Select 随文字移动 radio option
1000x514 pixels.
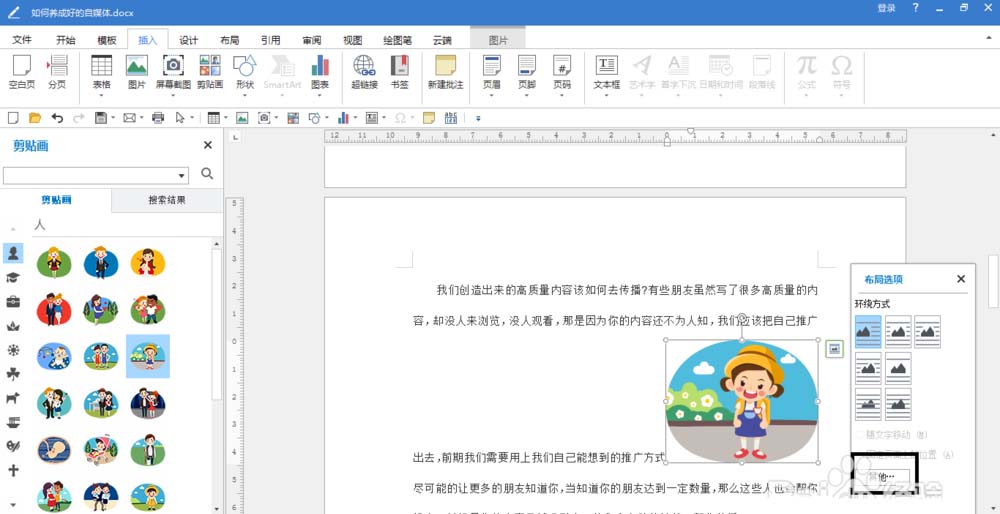click(x=857, y=435)
